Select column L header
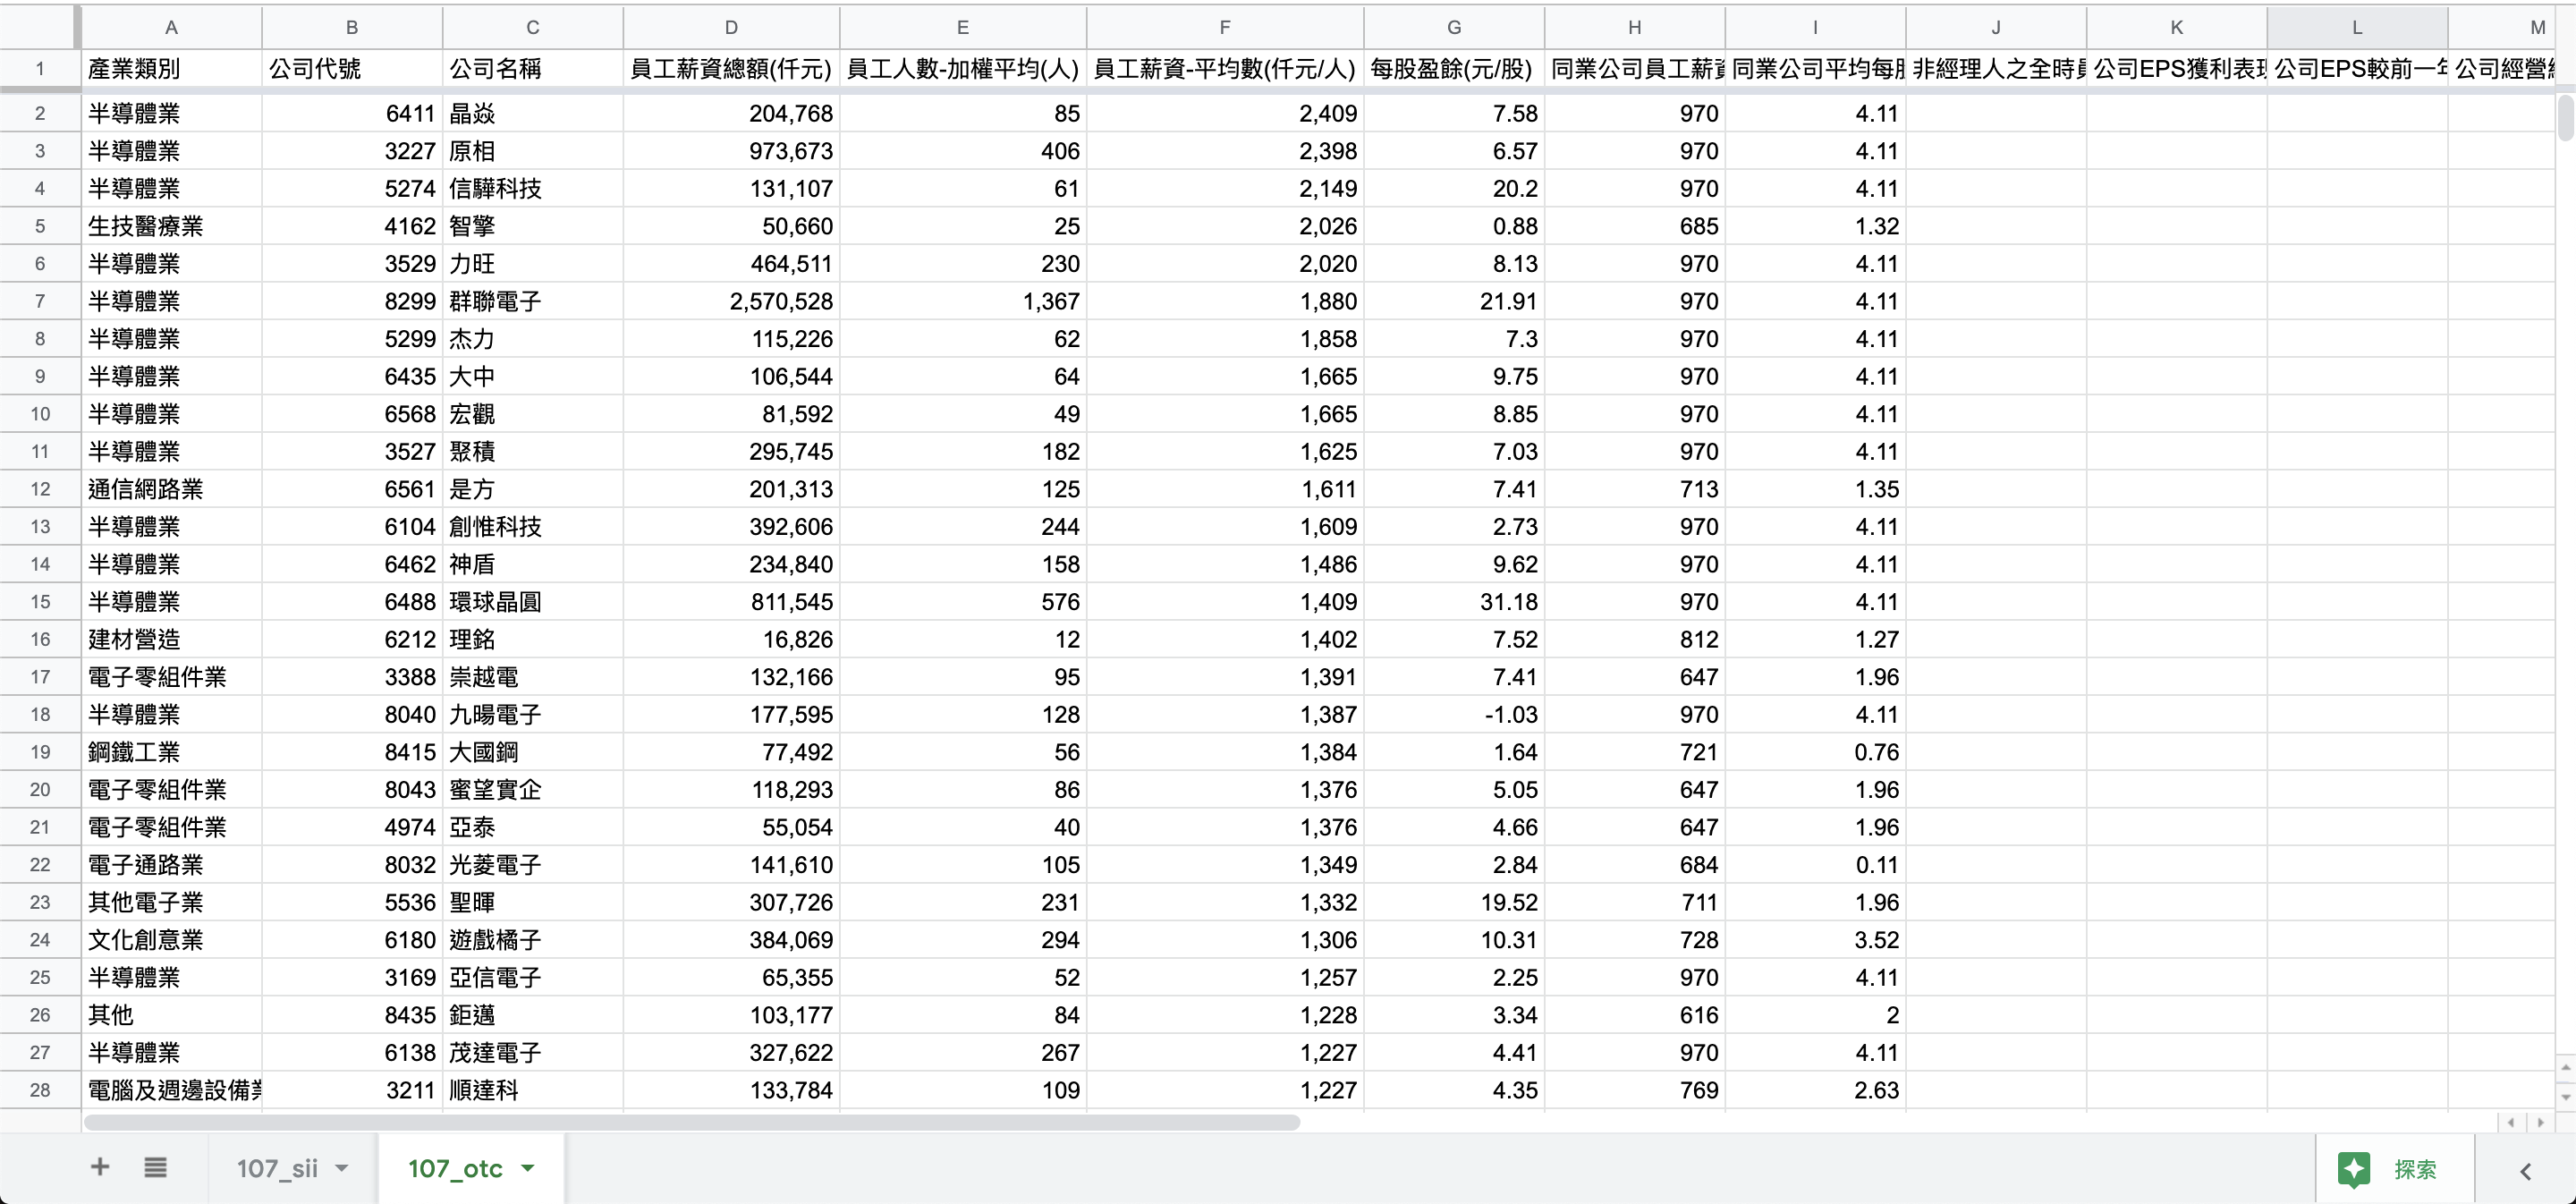This screenshot has height=1204, width=2576. (x=2357, y=27)
